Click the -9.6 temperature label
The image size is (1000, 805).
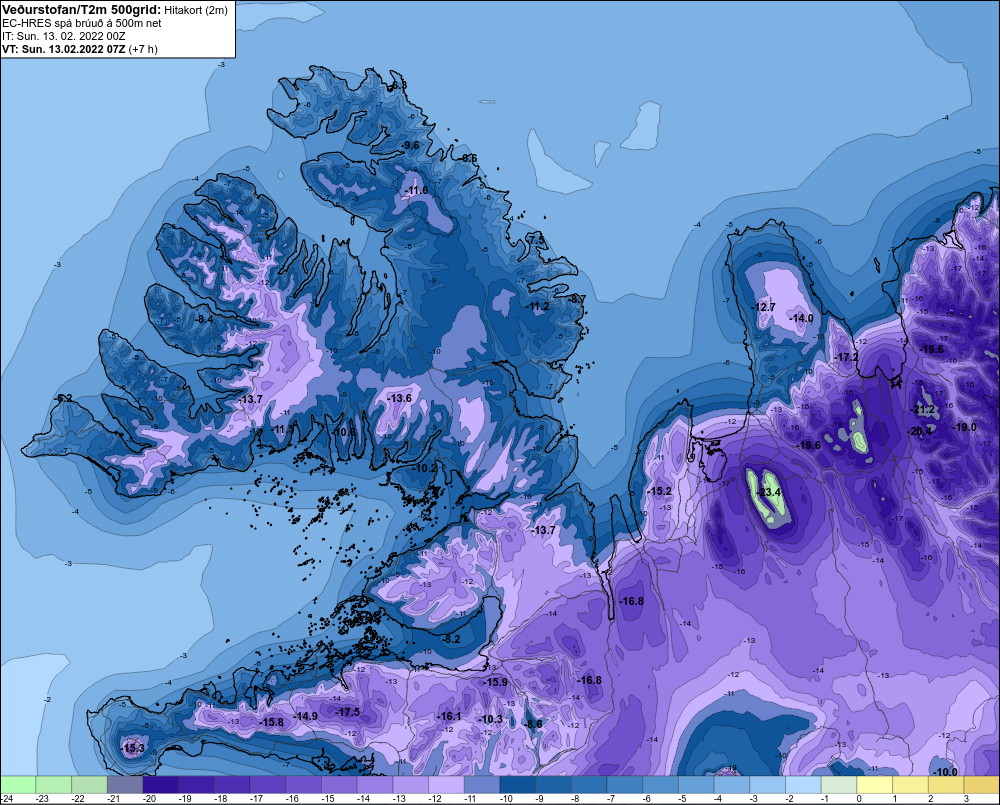[x=410, y=145]
